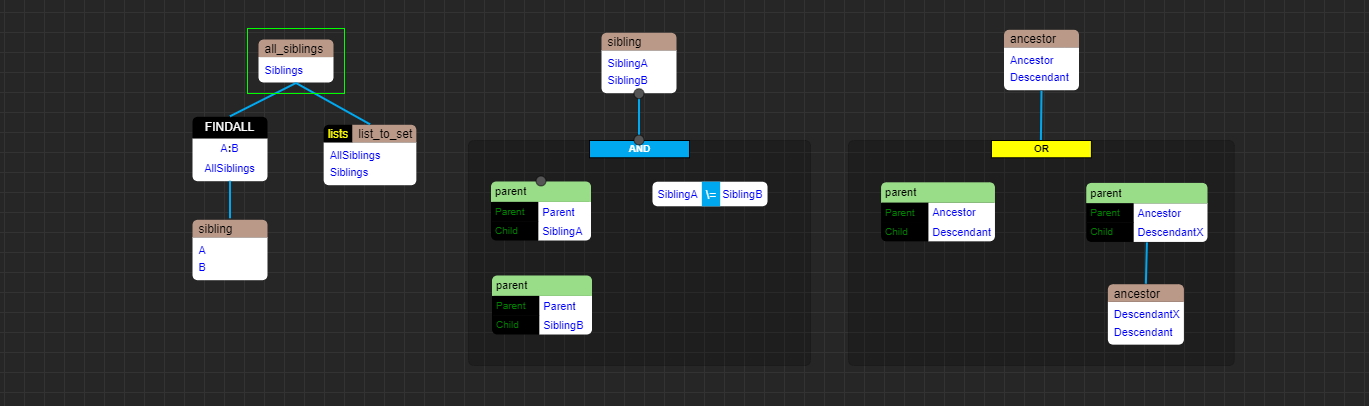The width and height of the screenshot is (1369, 406).
Task: Select the DescendantX argument in the parent node
Action: tap(1171, 232)
